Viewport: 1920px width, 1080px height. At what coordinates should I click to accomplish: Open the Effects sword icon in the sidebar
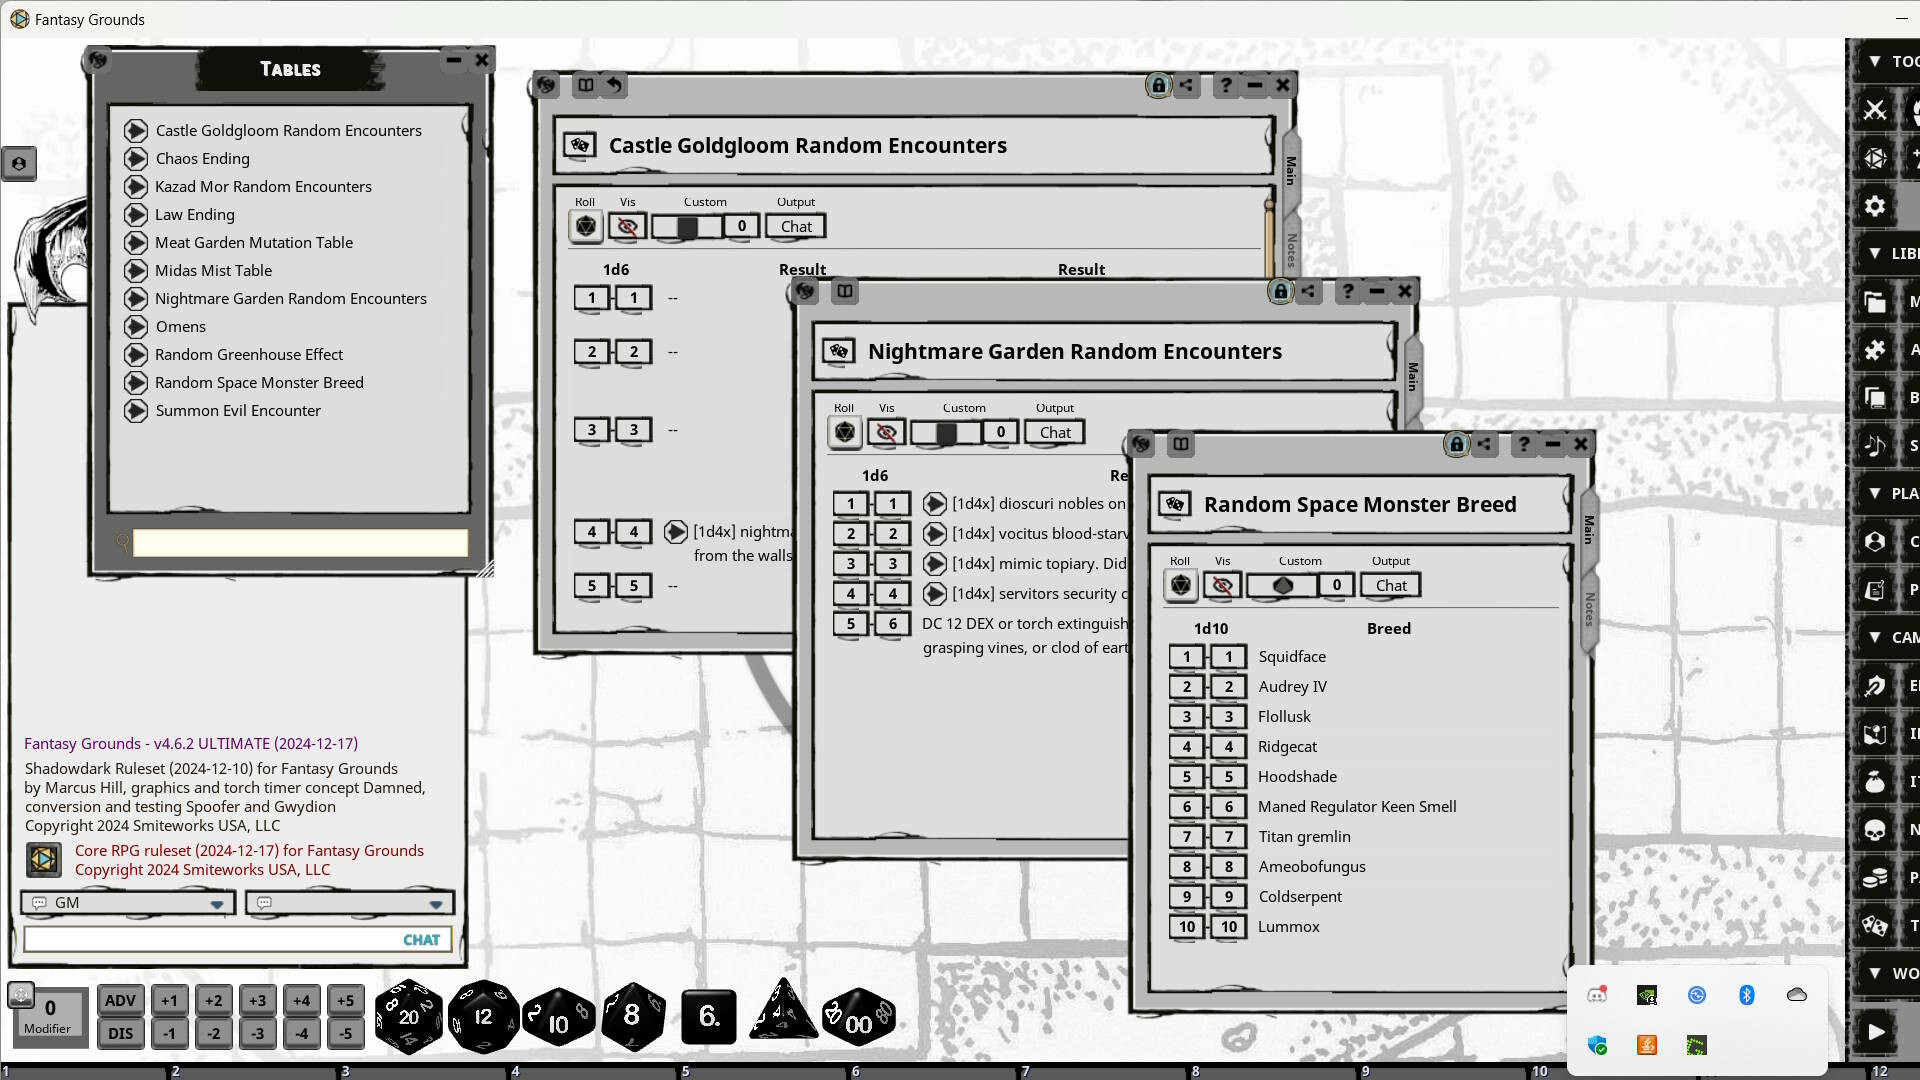coord(1875,687)
